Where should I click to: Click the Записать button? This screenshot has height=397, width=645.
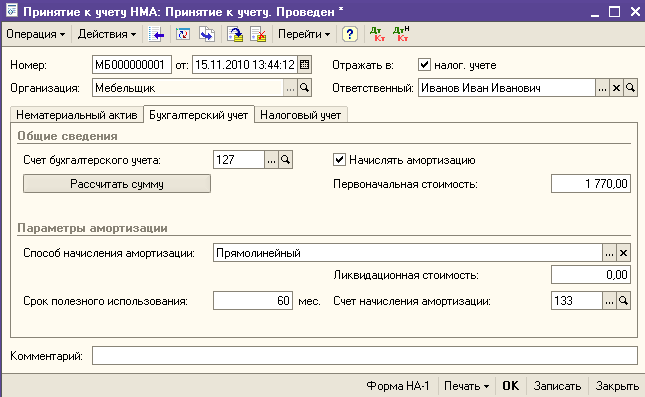point(557,386)
